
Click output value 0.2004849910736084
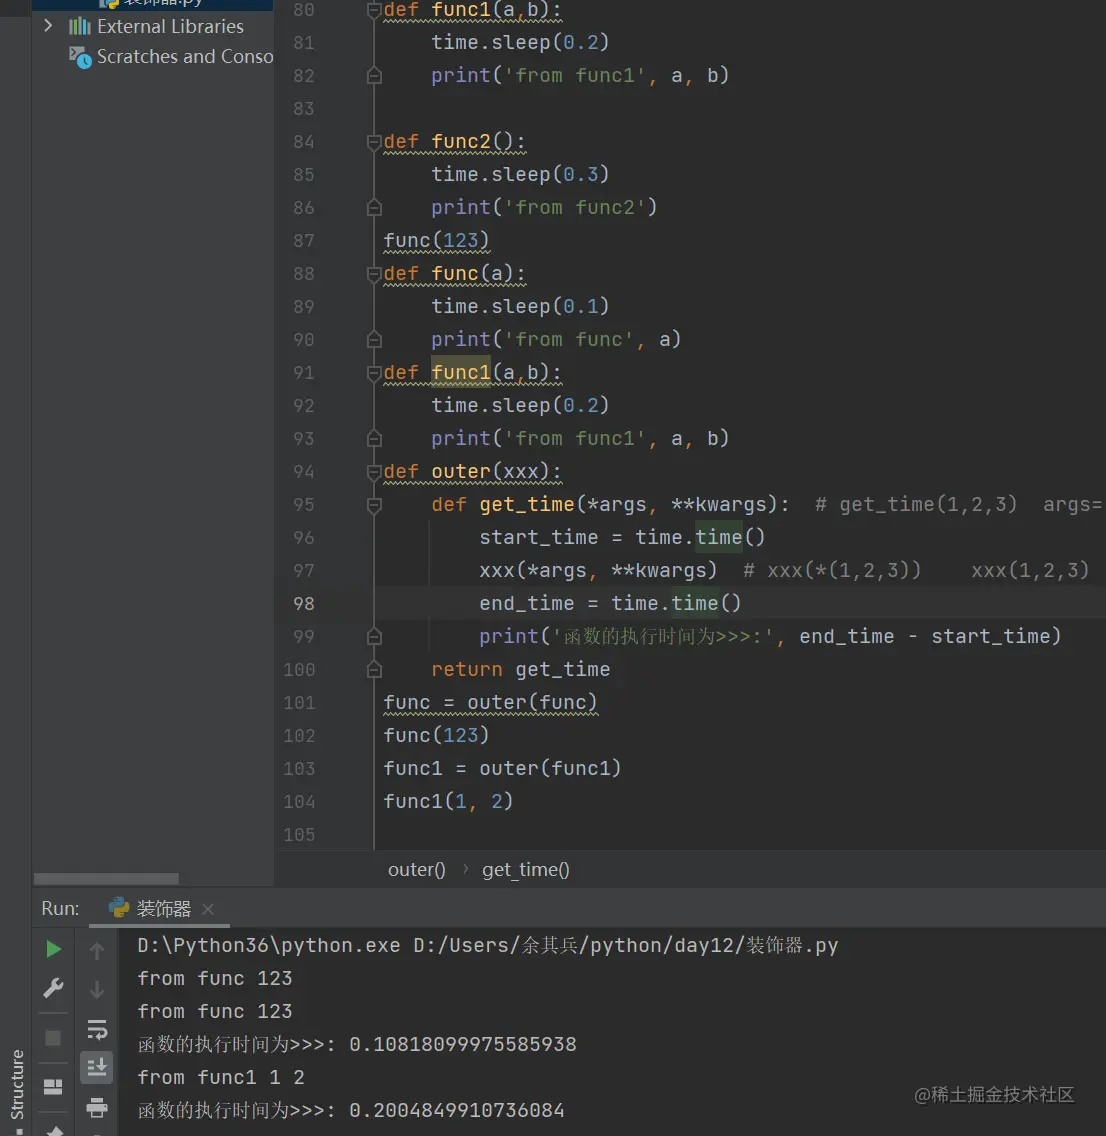(456, 1111)
